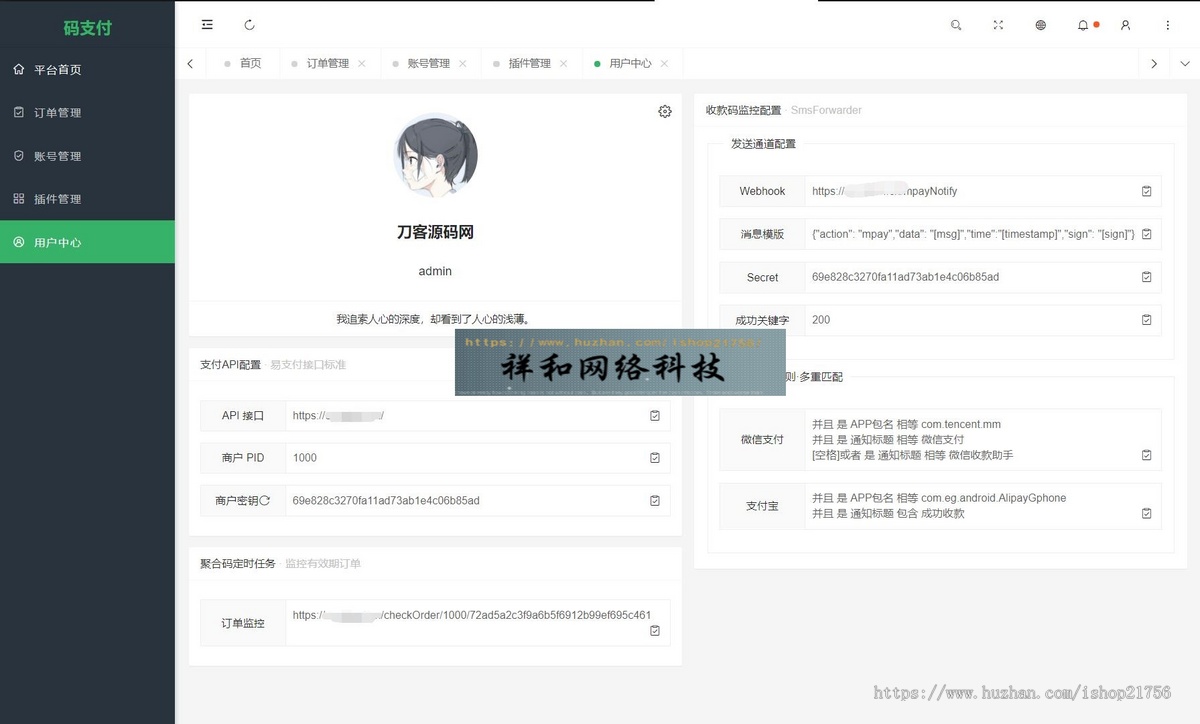Go to 平台首页 in sidebar
Viewport: 1200px width, 724px height.
pos(87,70)
